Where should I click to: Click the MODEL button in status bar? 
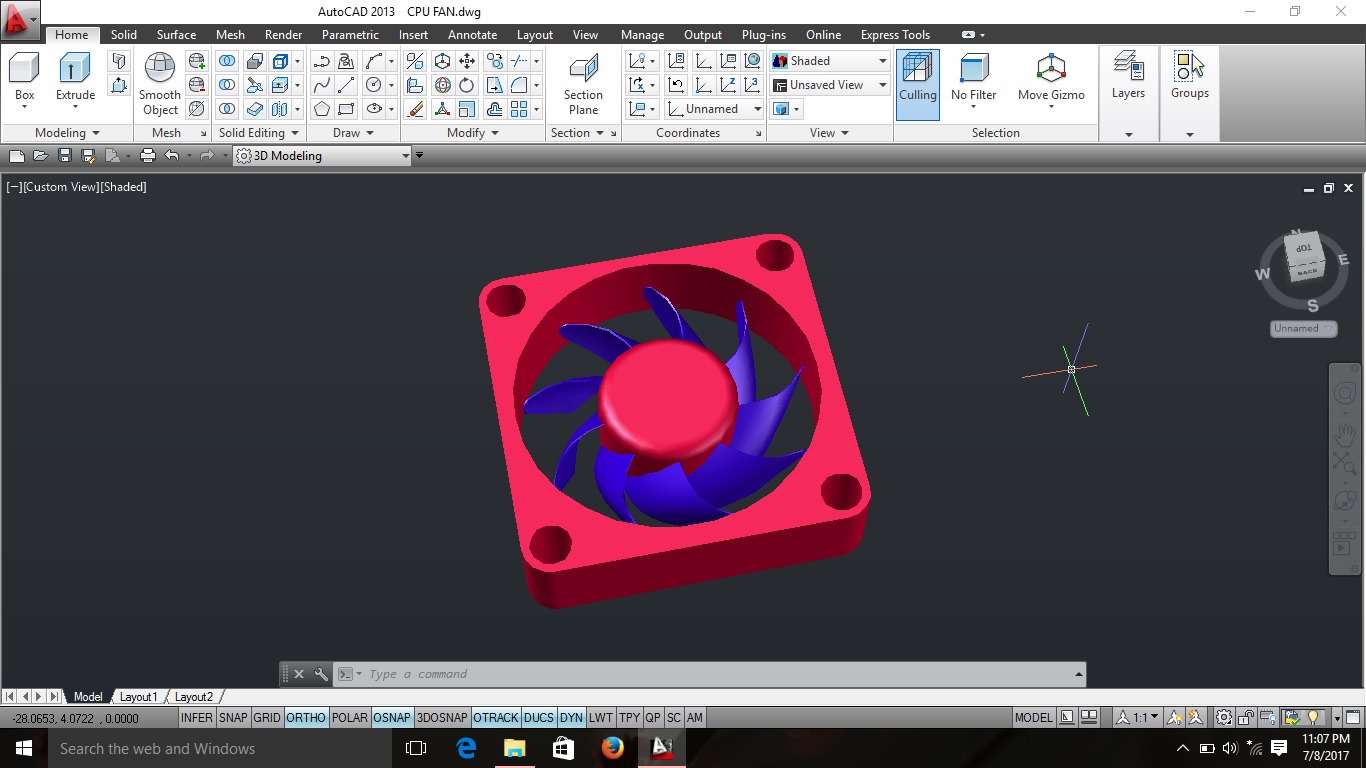click(x=1033, y=717)
